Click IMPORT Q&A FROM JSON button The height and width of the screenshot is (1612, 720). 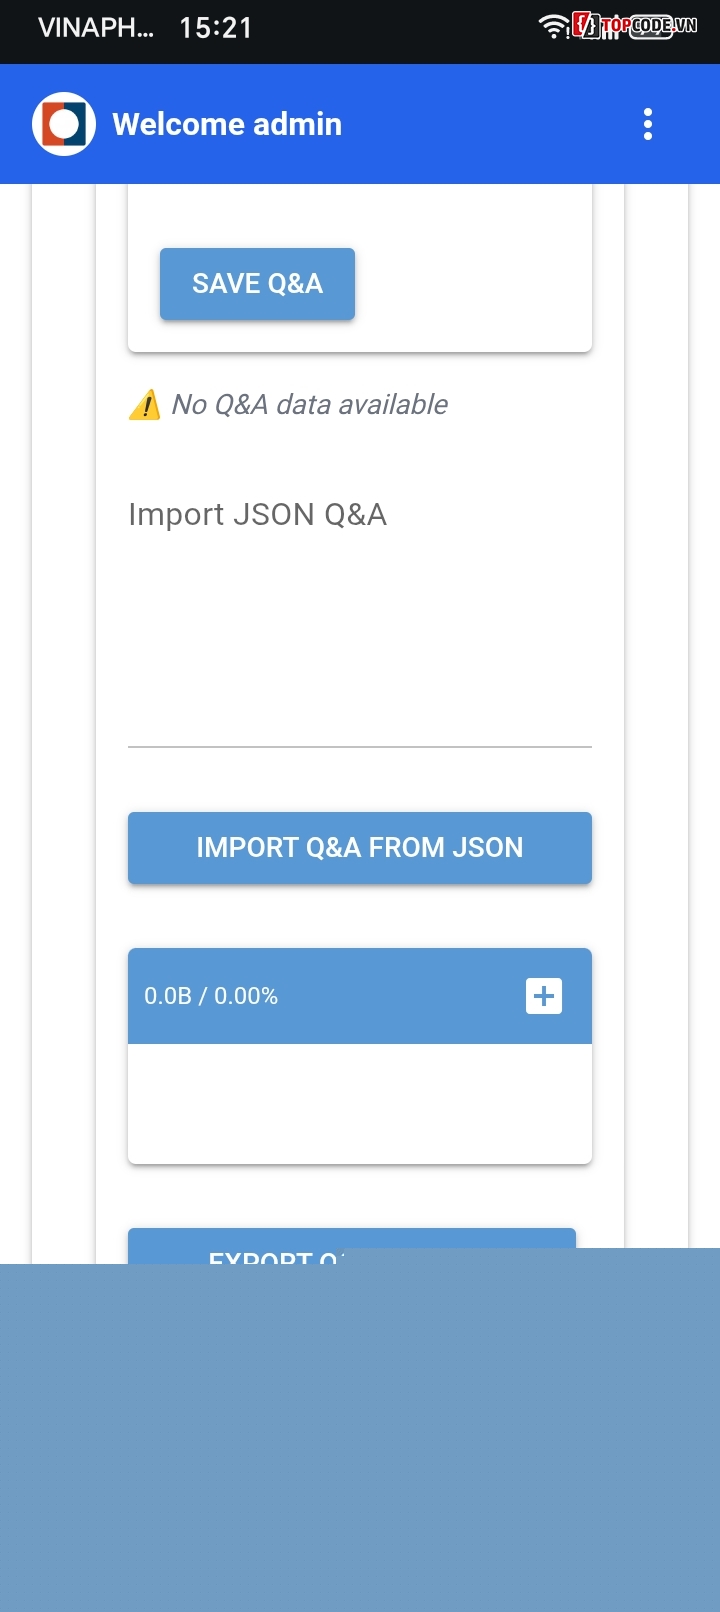tap(360, 848)
